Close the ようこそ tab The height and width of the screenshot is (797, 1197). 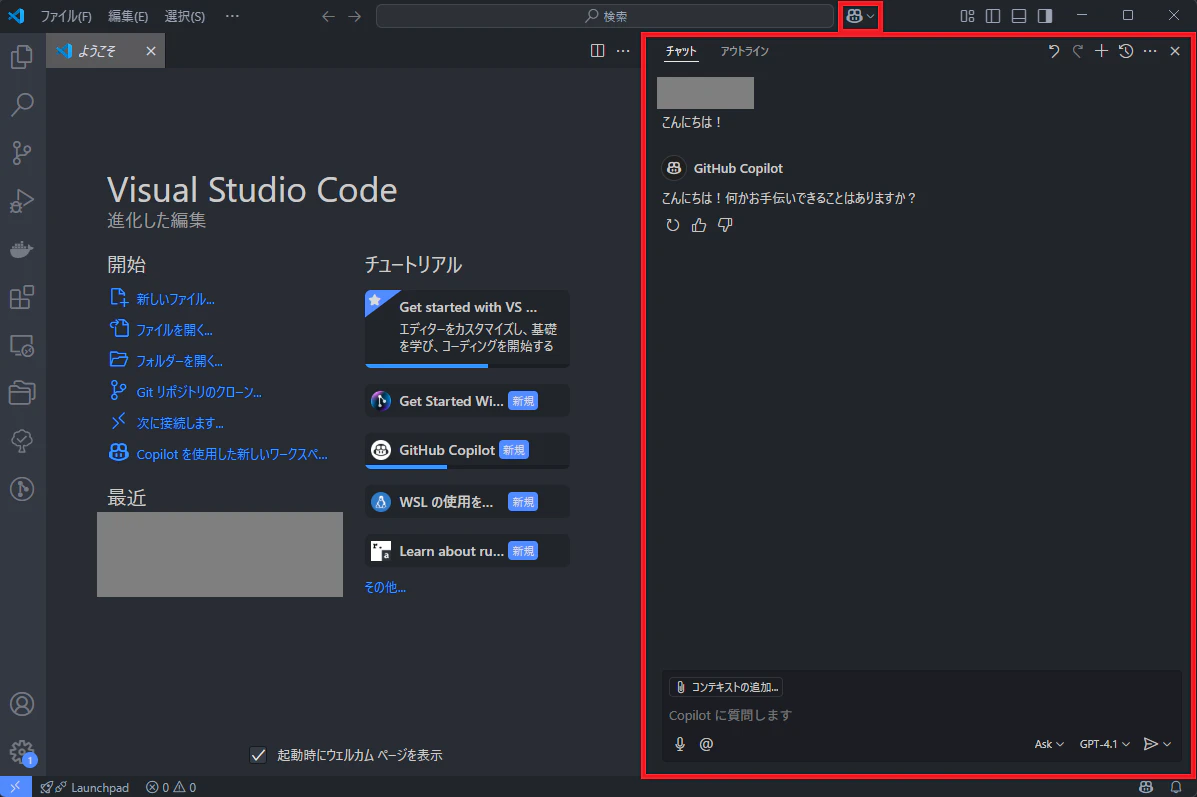point(151,51)
